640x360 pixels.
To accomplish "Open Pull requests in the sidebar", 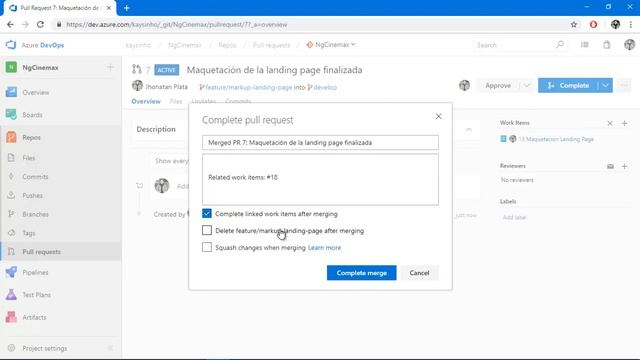I will (41, 252).
